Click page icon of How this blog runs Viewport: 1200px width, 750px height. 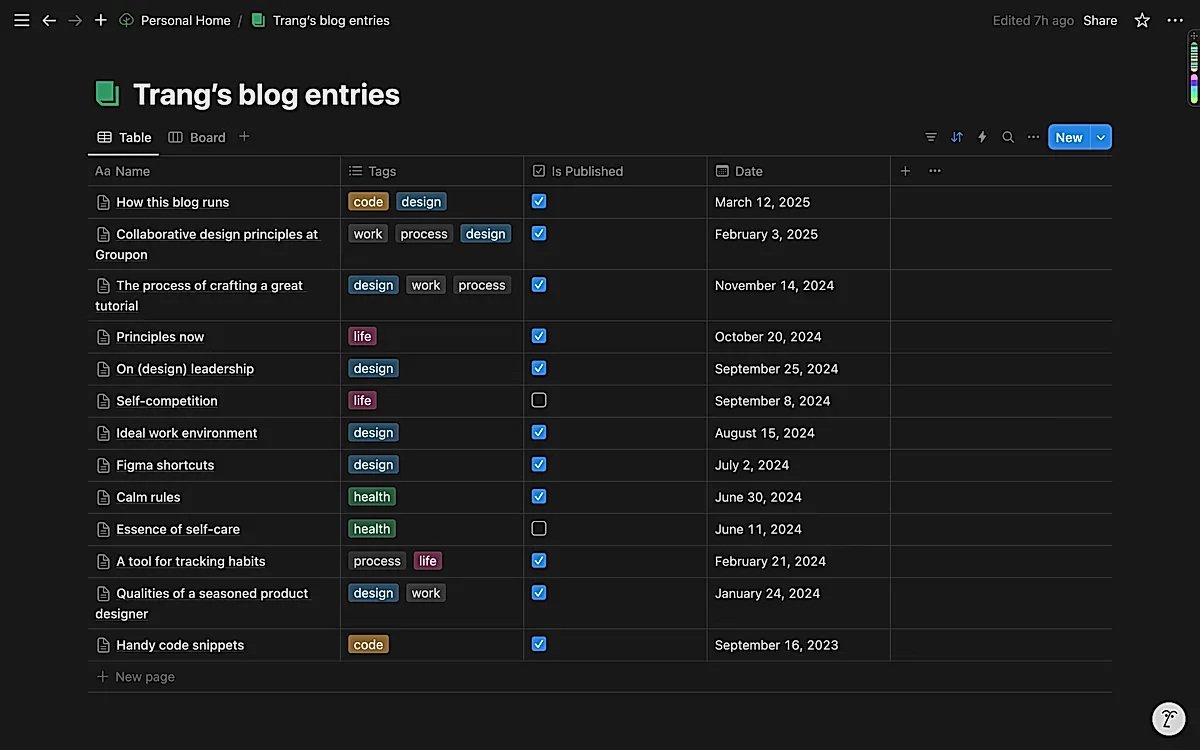click(103, 202)
